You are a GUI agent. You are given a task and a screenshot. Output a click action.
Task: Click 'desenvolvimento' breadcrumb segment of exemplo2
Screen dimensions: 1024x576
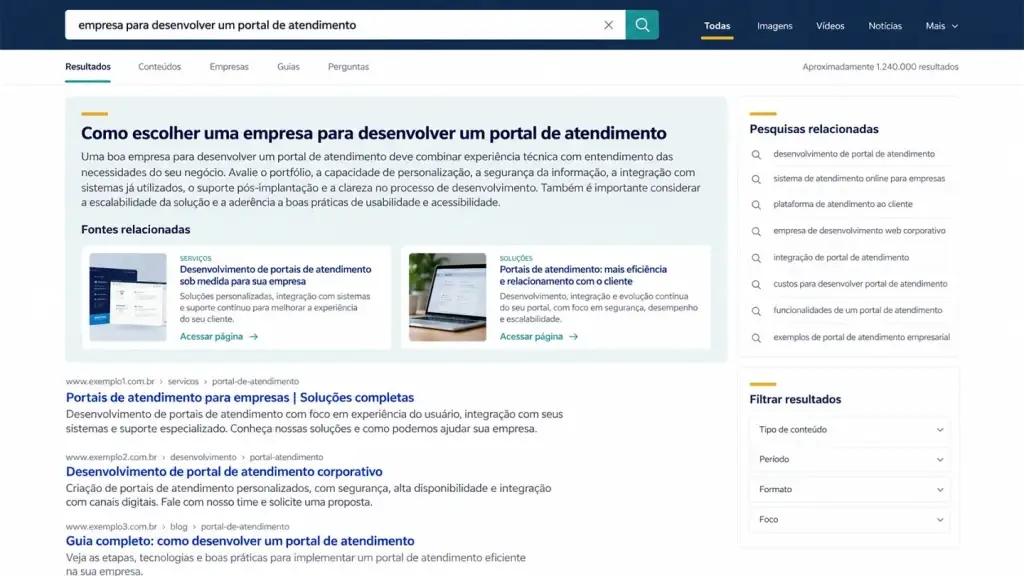pos(203,457)
